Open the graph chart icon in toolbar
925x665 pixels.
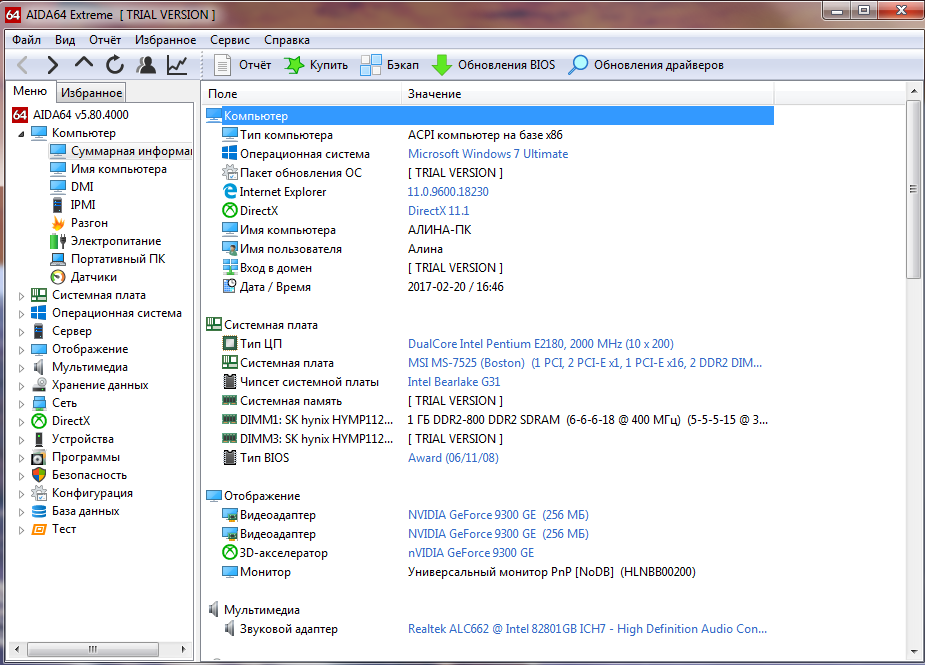click(177, 65)
